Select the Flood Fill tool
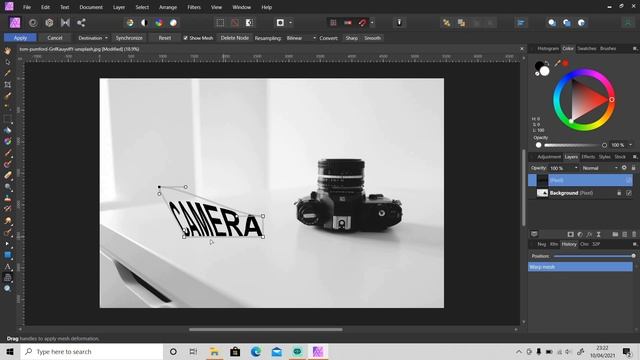 [x=7, y=130]
